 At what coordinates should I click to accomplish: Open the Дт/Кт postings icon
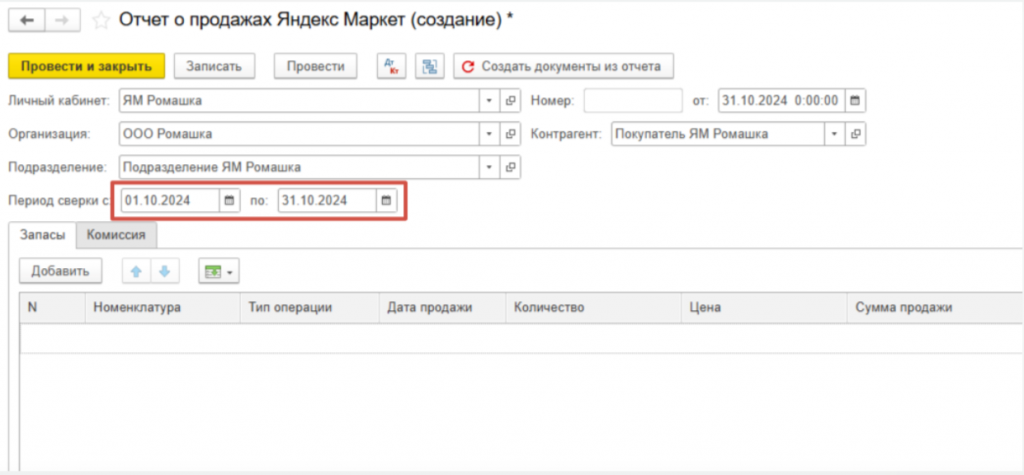click(x=391, y=66)
